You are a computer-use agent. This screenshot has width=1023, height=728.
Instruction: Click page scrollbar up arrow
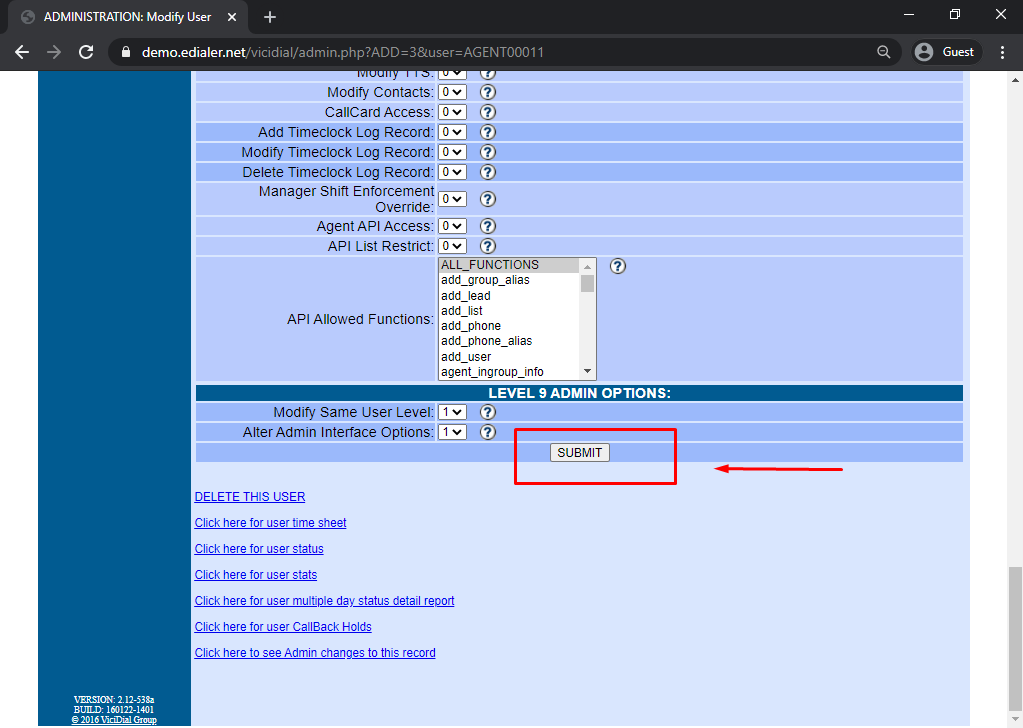(1015, 80)
